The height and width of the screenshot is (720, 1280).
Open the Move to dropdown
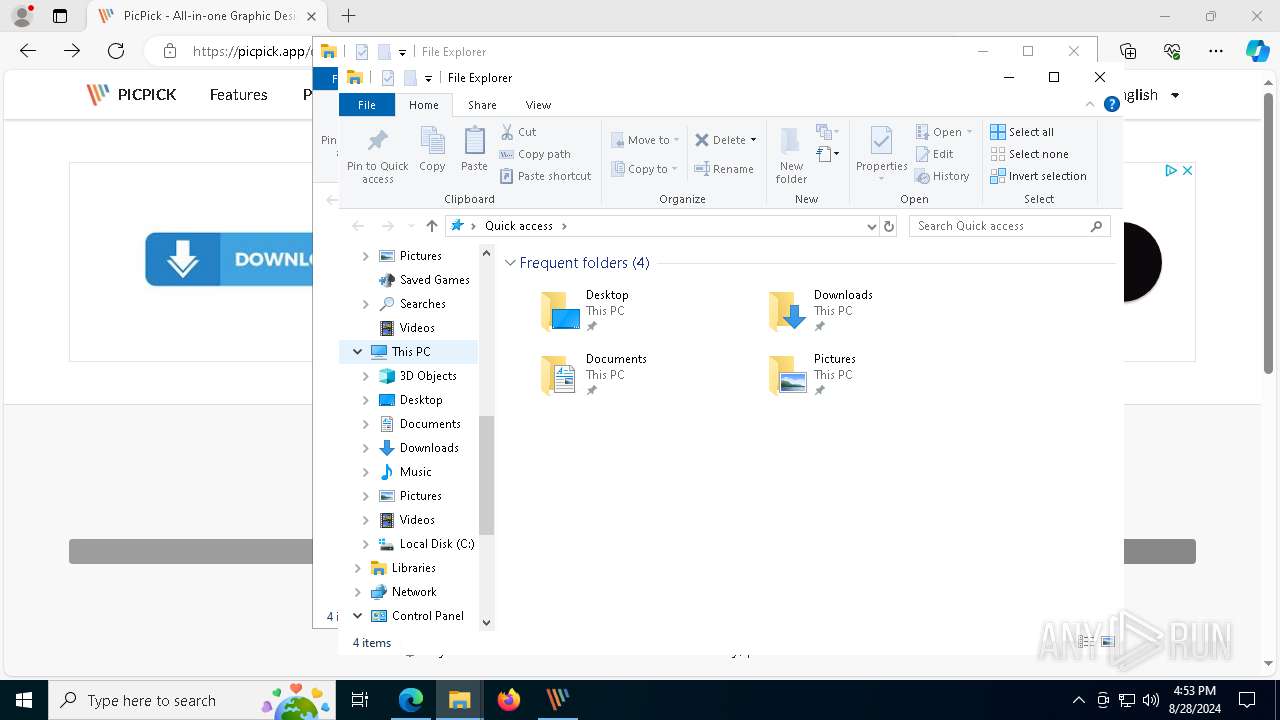click(x=645, y=140)
